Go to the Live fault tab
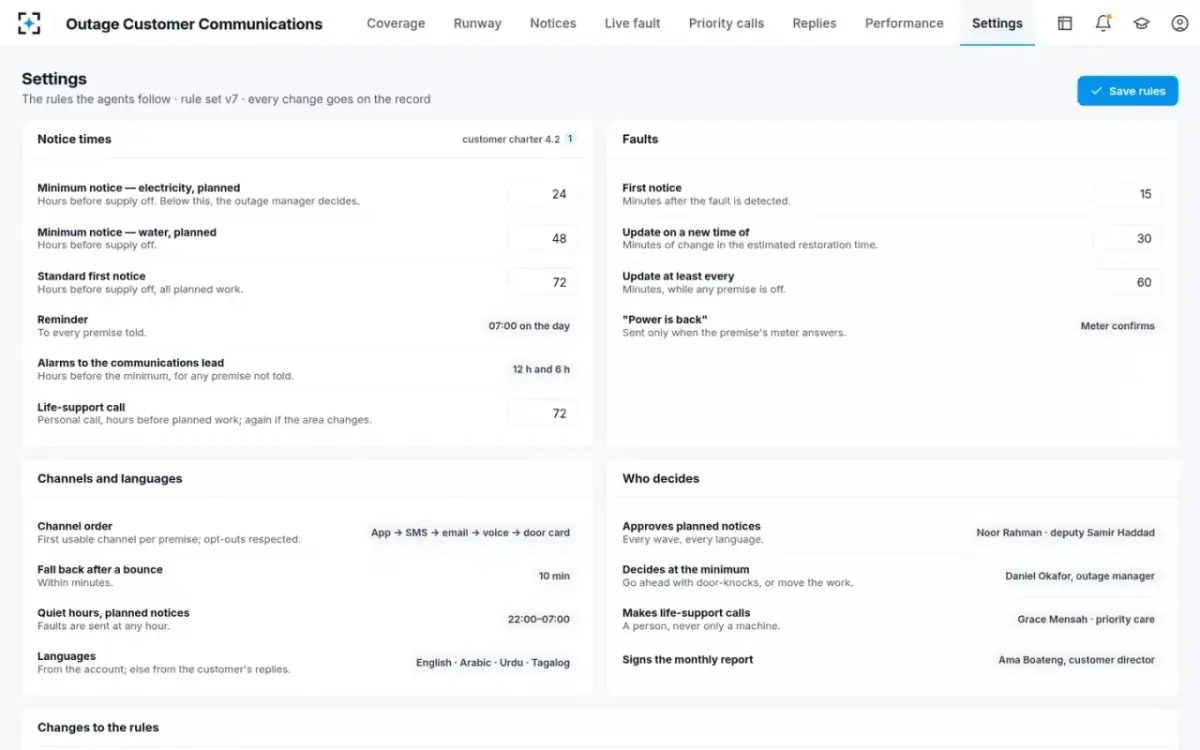The image size is (1200, 750). click(633, 23)
